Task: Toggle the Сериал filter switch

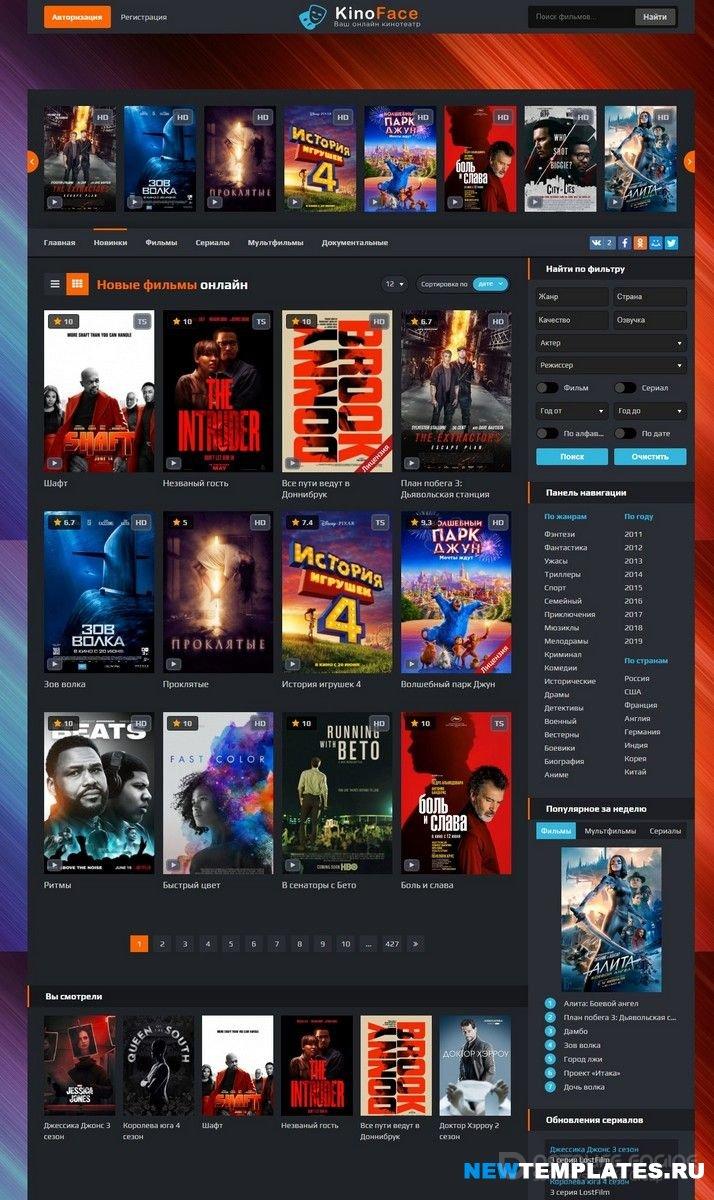Action: [x=625, y=388]
